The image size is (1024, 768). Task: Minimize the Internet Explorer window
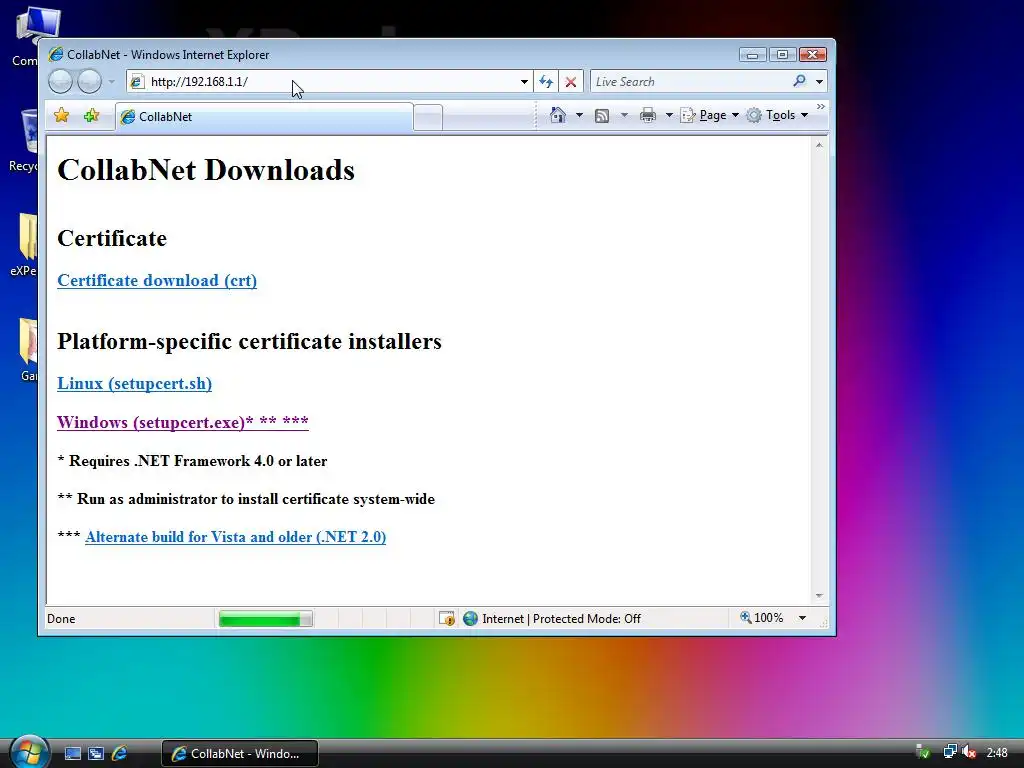[x=752, y=55]
